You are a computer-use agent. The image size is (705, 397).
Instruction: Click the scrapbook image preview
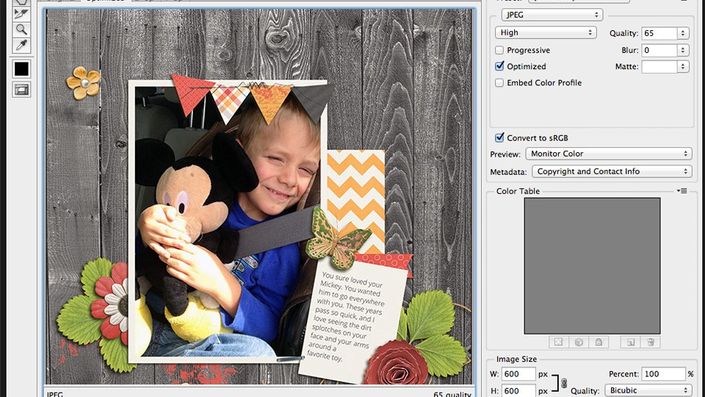259,197
